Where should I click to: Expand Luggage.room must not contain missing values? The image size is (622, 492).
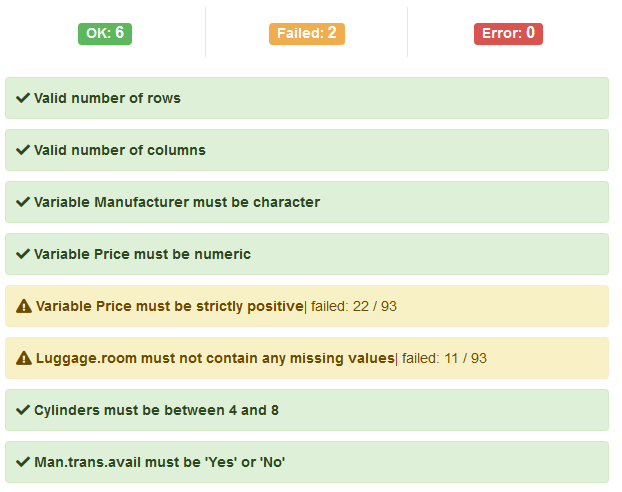pyautogui.click(x=215, y=358)
